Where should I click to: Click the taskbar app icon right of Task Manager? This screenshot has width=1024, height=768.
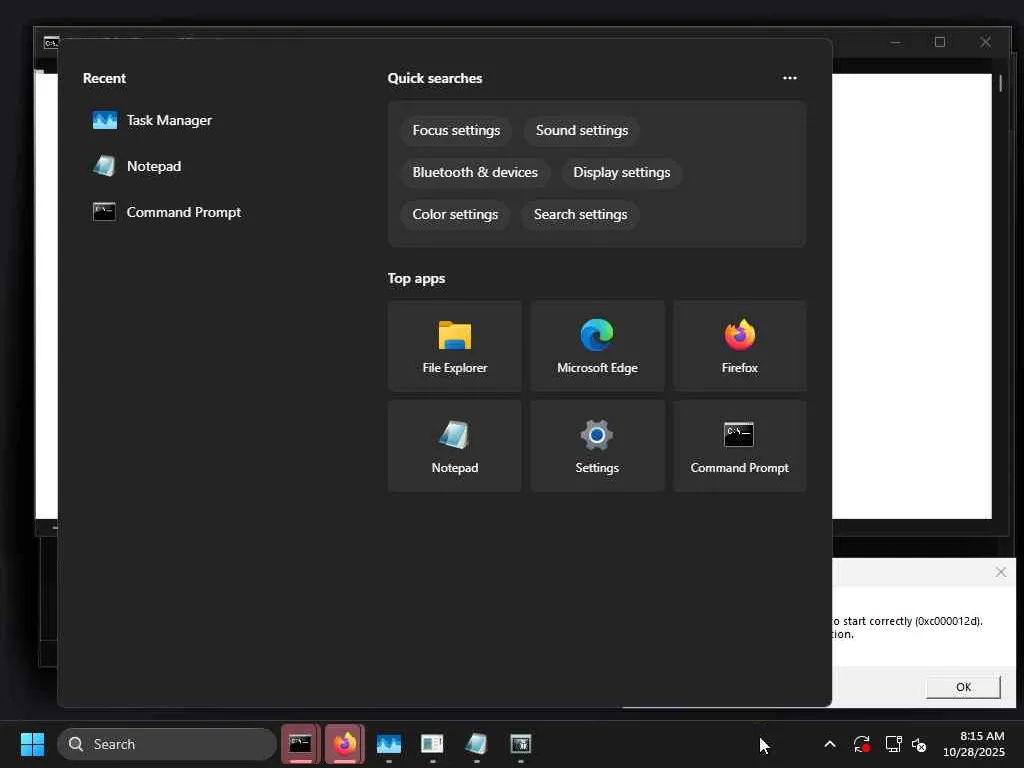click(432, 744)
